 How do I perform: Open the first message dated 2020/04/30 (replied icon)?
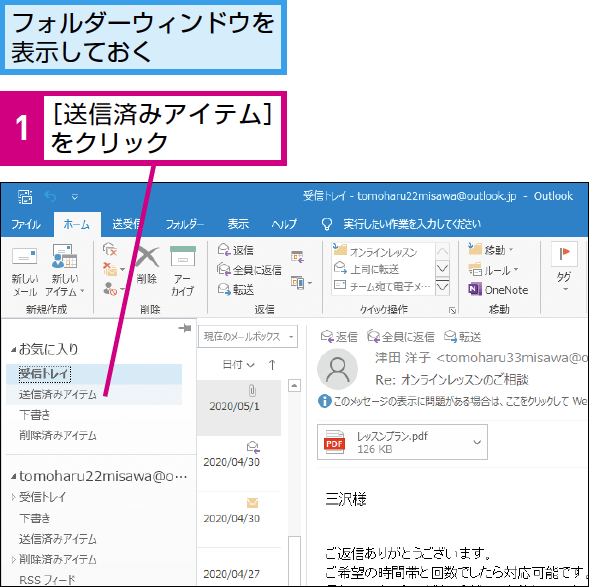click(x=239, y=463)
